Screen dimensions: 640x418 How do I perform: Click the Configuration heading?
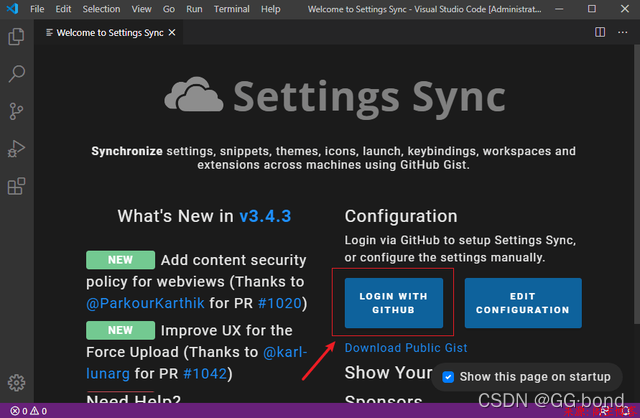click(401, 216)
